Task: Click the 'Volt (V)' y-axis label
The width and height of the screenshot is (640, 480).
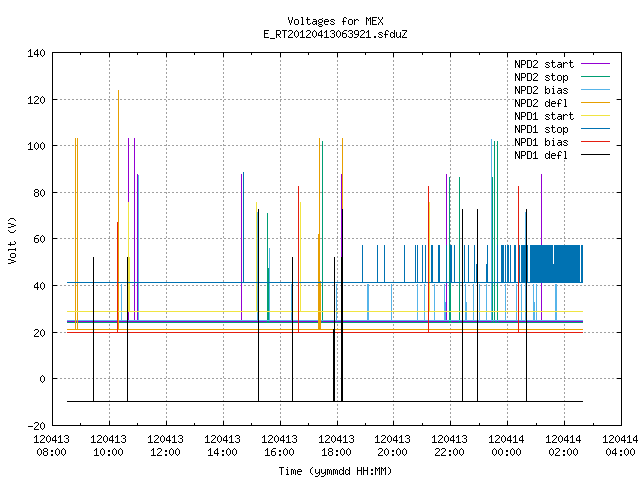Action: tap(12, 240)
